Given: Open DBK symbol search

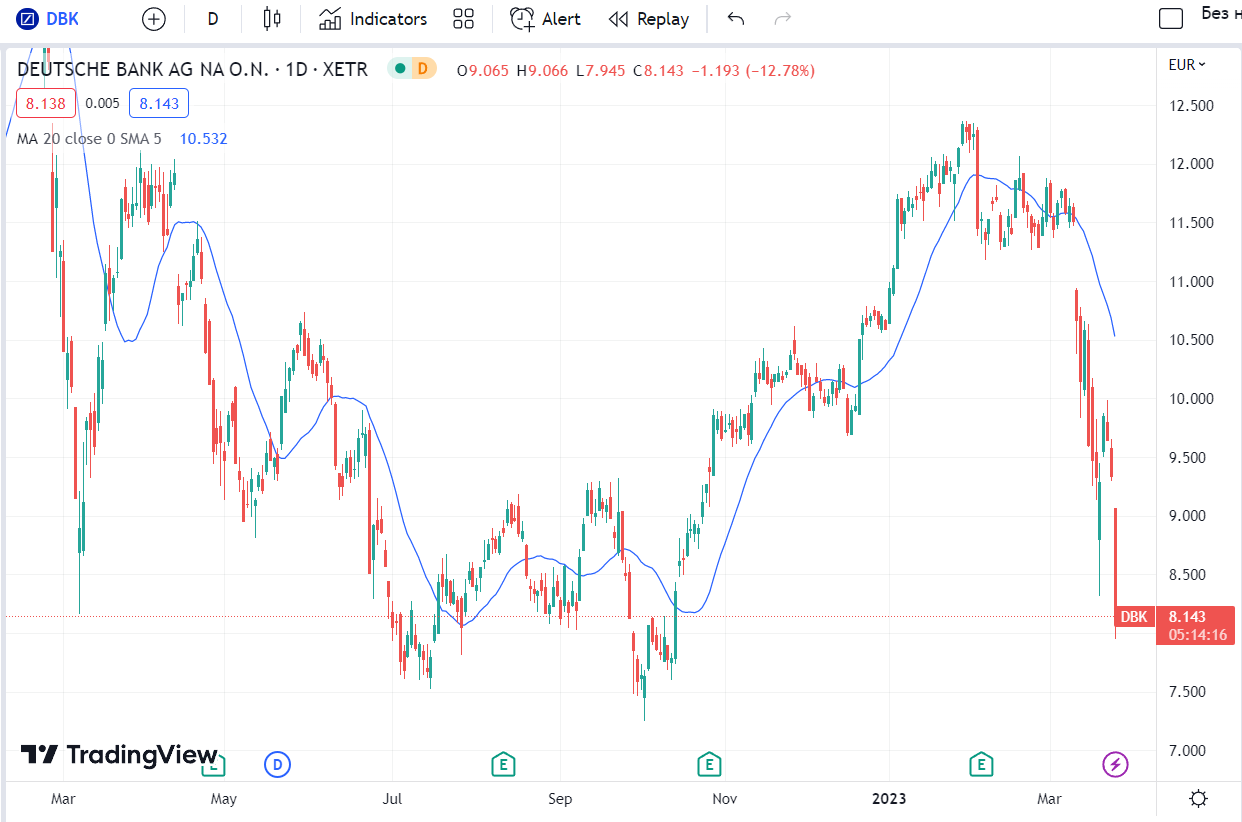Looking at the screenshot, I should click(50, 19).
